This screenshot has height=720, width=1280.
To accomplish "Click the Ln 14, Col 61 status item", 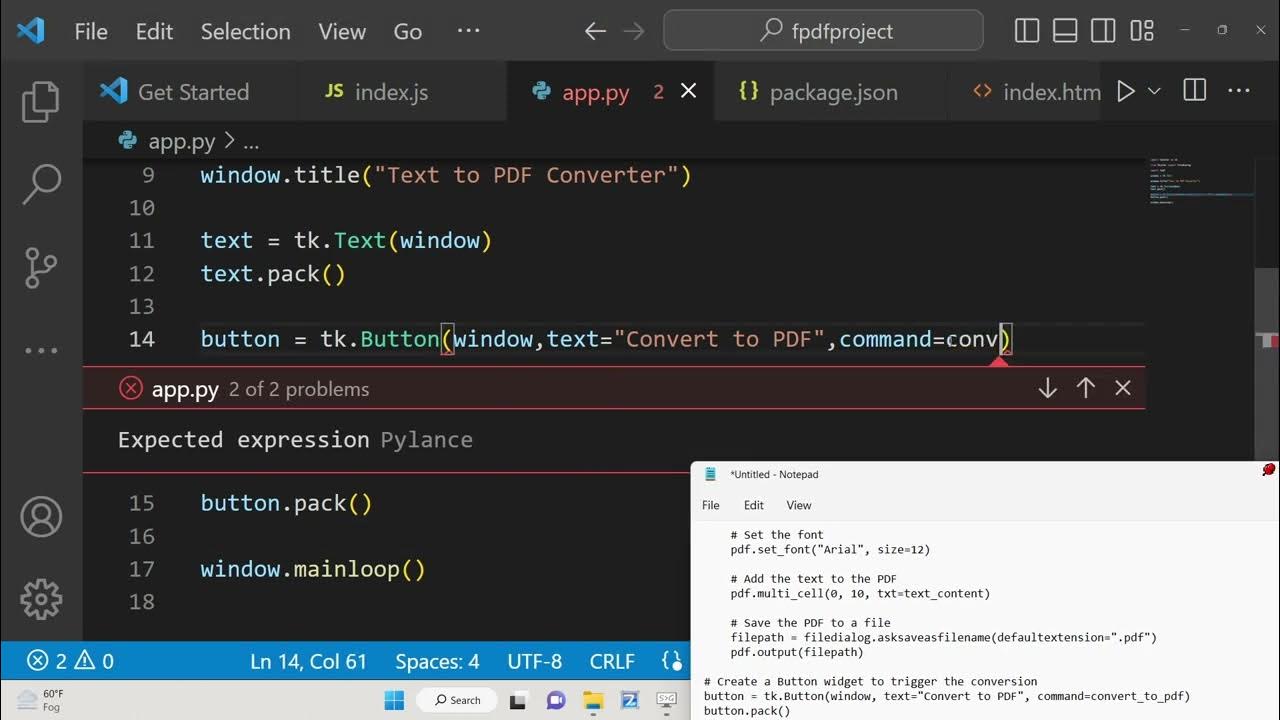I will (x=308, y=661).
